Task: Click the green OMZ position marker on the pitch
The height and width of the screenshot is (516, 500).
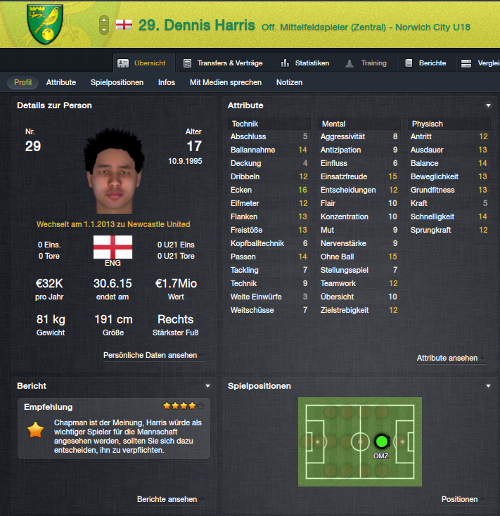Action: (x=382, y=441)
